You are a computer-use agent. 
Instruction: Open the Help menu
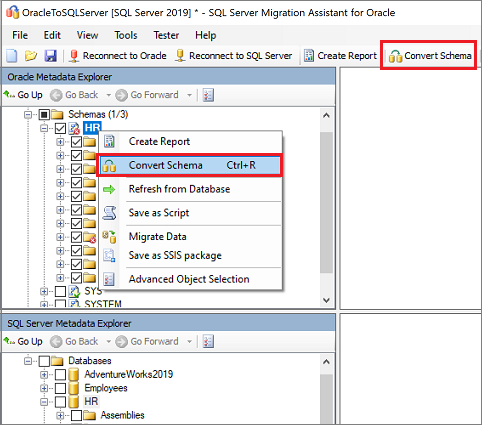tap(206, 35)
